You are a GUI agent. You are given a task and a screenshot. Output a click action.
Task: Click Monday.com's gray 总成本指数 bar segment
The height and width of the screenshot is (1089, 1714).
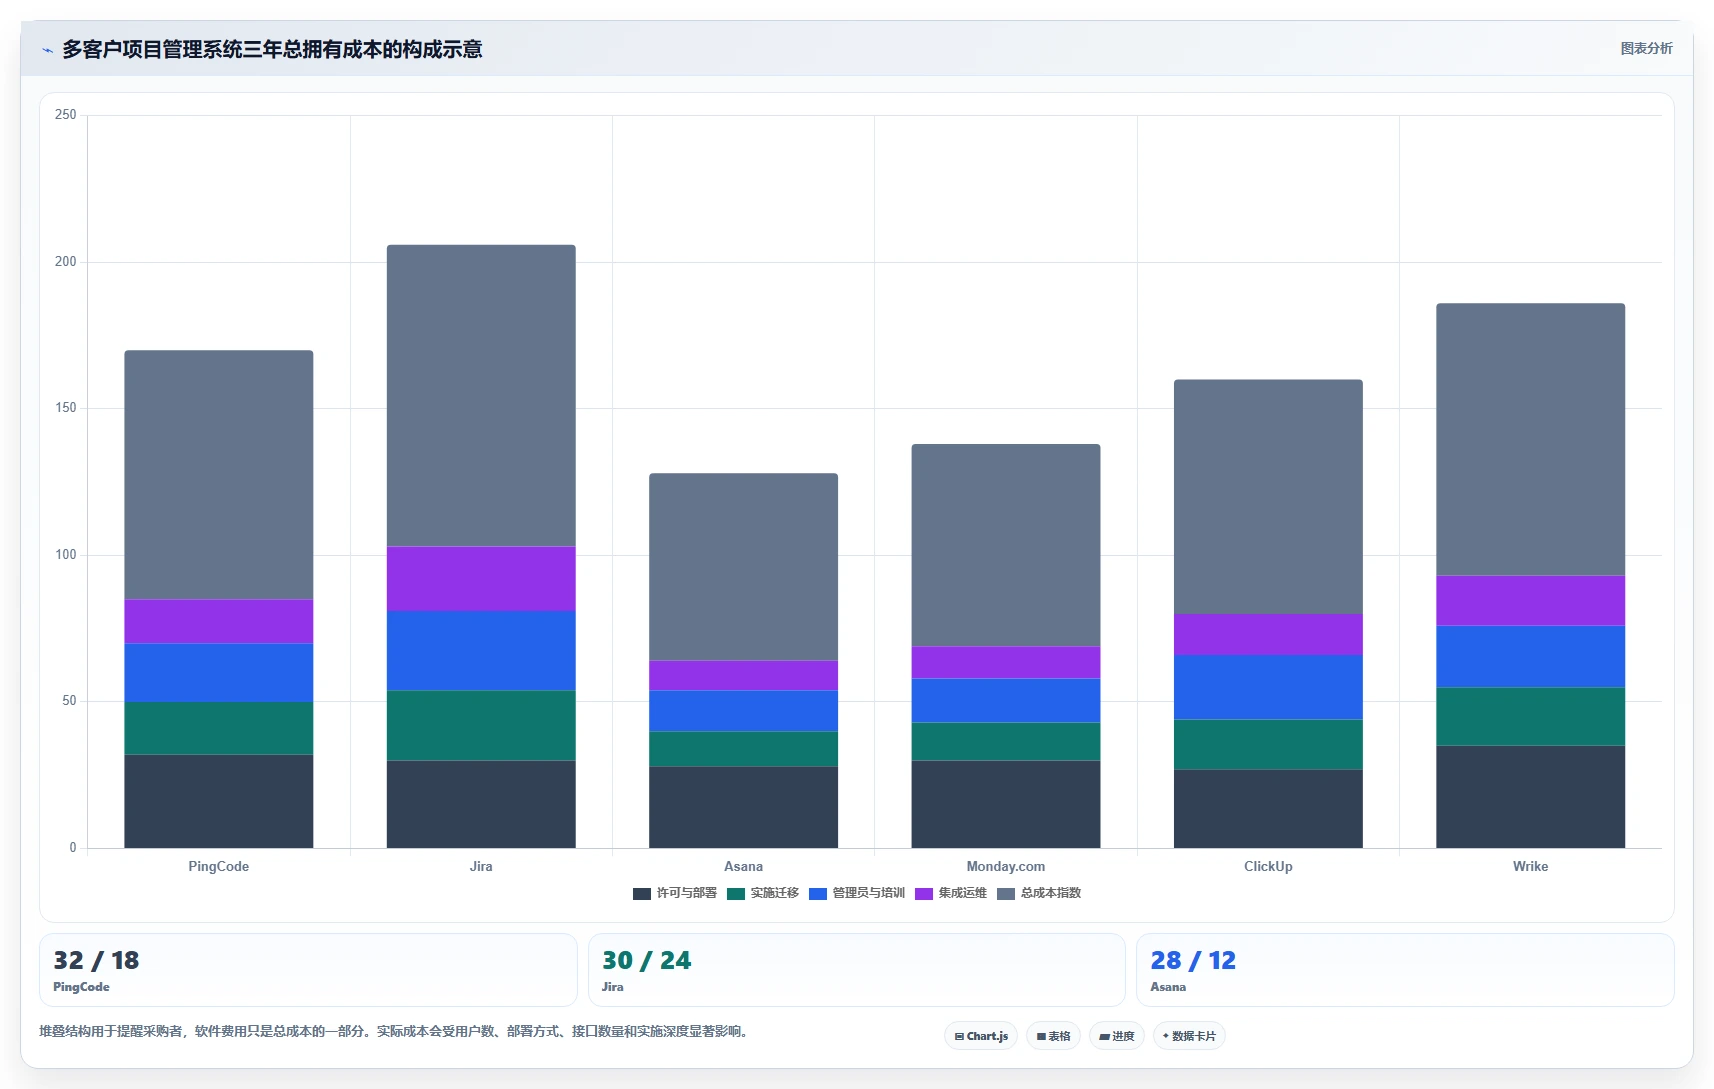[1006, 546]
